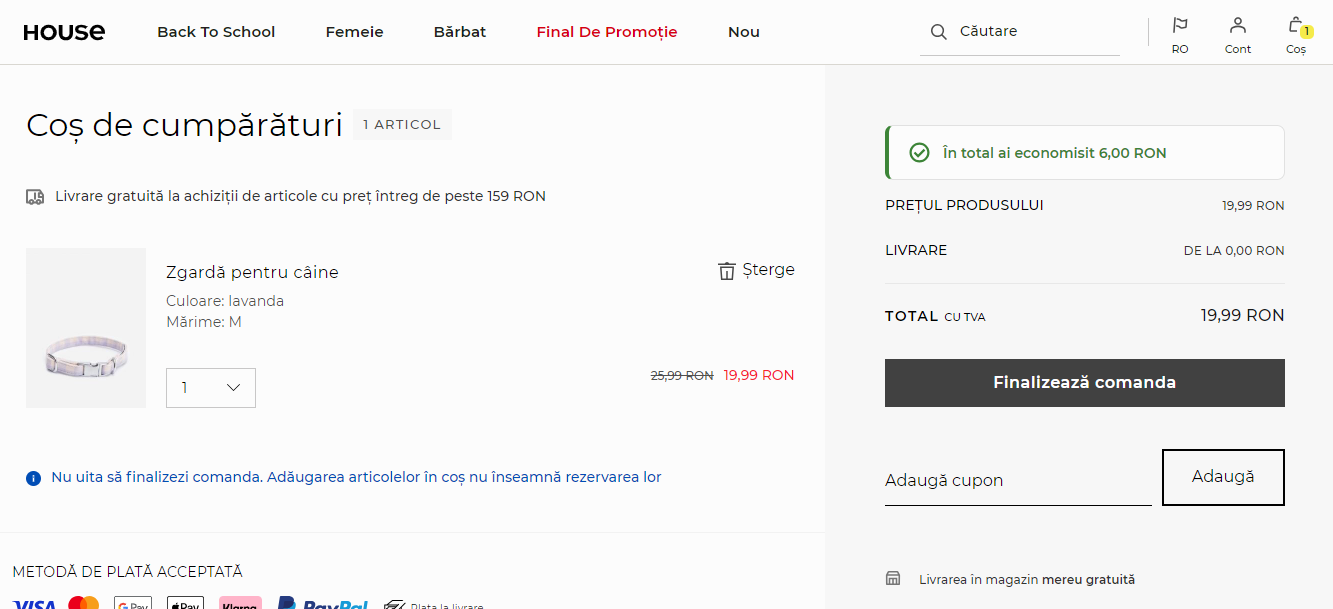The image size is (1333, 609).
Task: Click the search magnifier icon
Action: coord(938,32)
